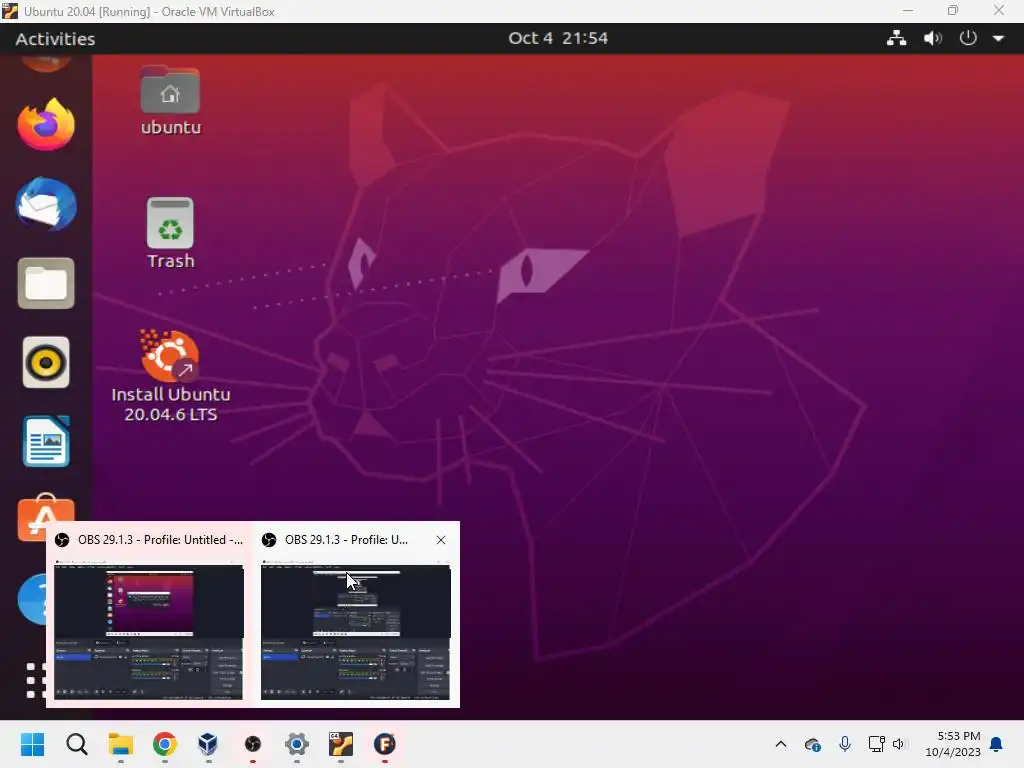Launch LibreOffice Writer from the dock
Image resolution: width=1024 pixels, height=768 pixels.
pos(46,441)
